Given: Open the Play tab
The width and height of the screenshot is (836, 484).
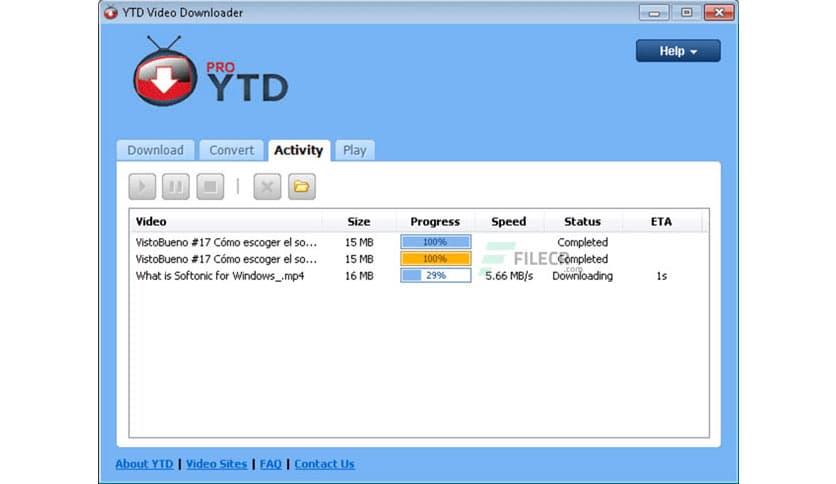Looking at the screenshot, I should [355, 150].
